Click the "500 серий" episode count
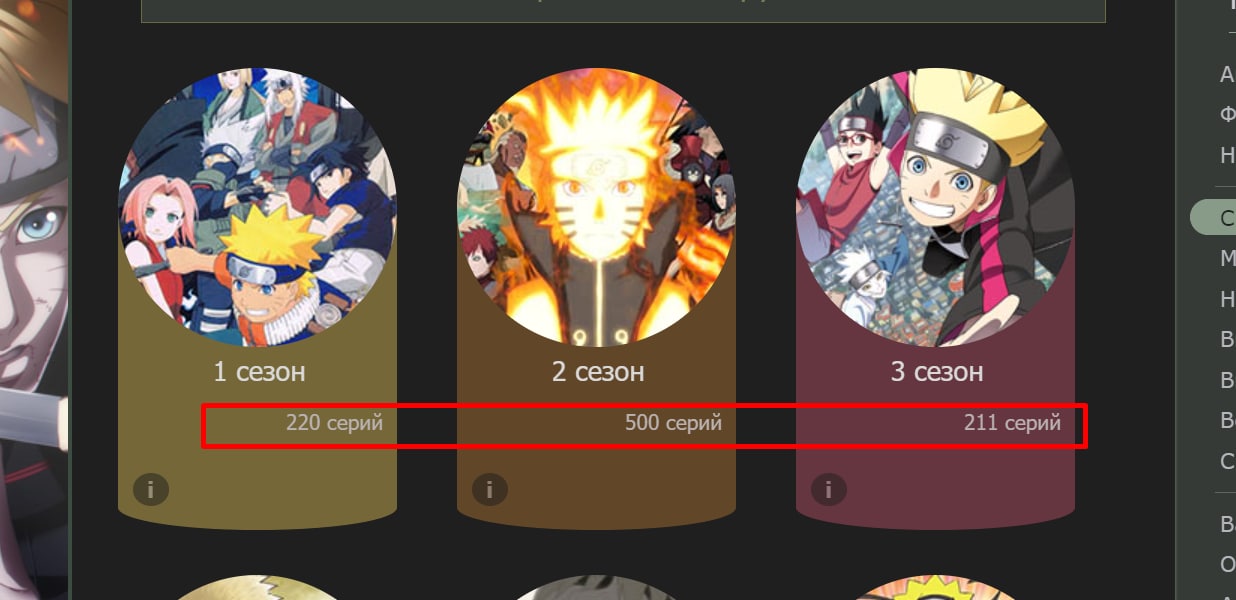The width and height of the screenshot is (1236, 600). pos(673,423)
